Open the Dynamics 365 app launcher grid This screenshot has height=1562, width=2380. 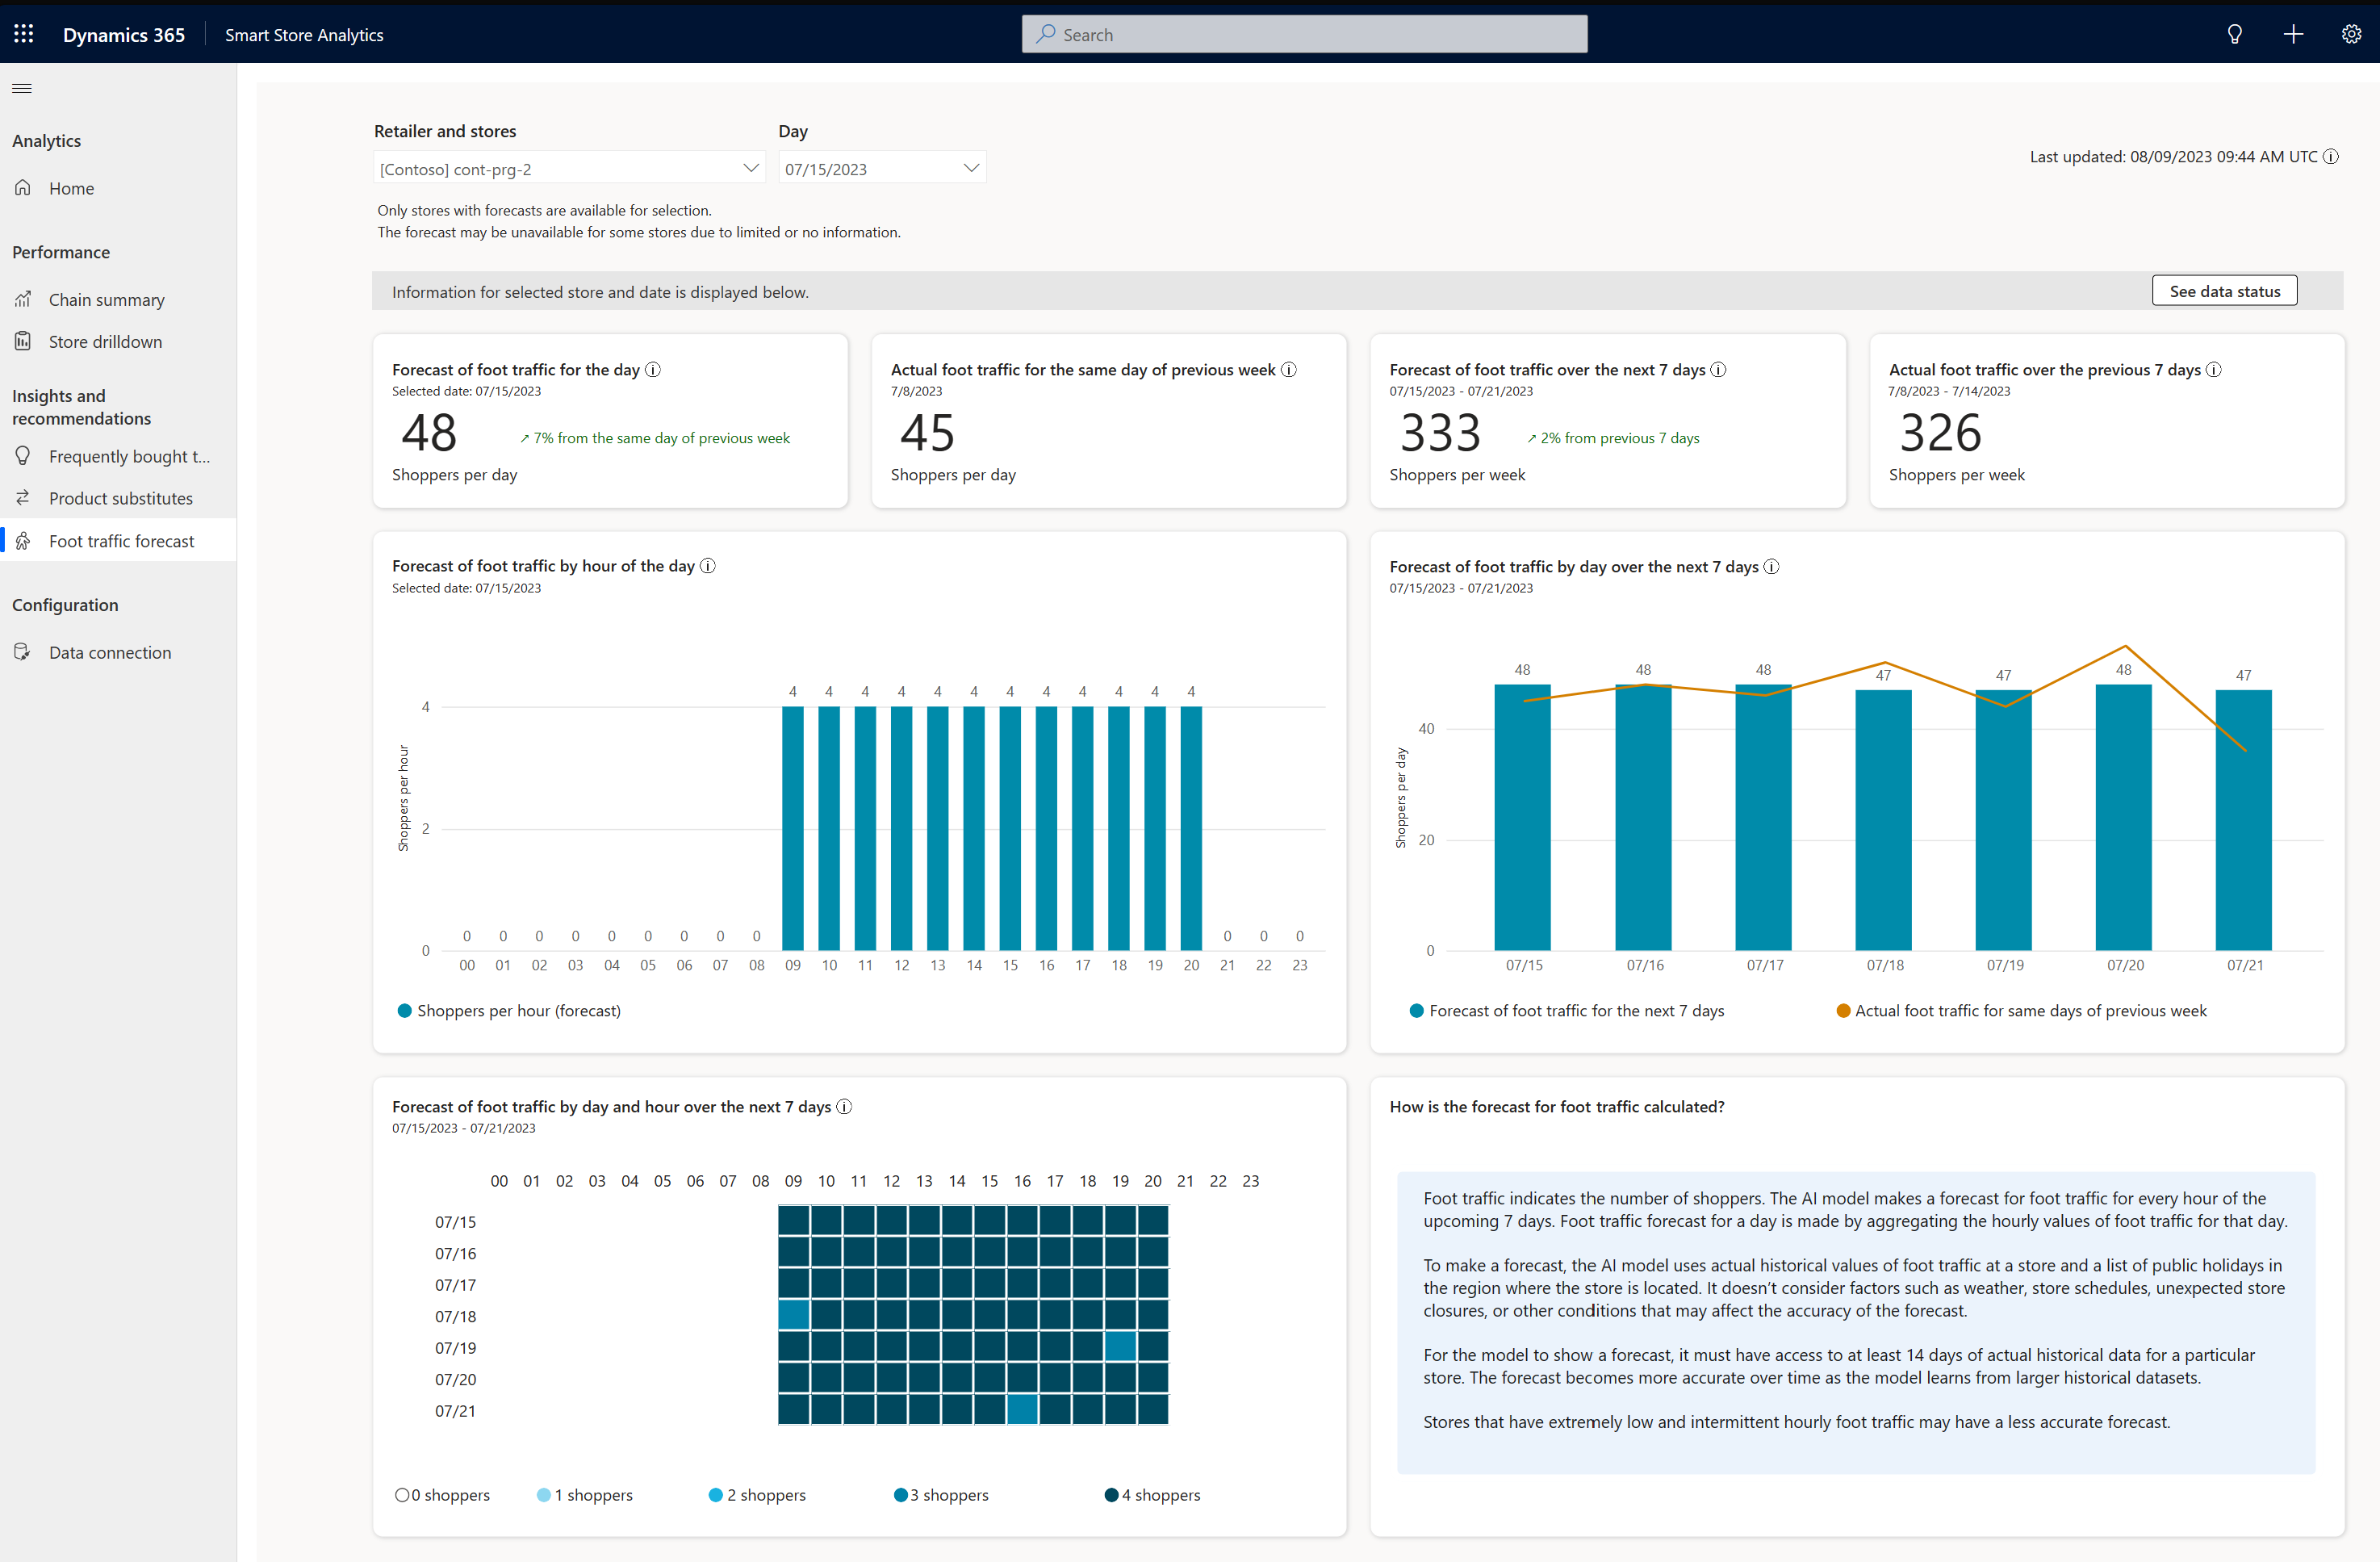point(24,34)
